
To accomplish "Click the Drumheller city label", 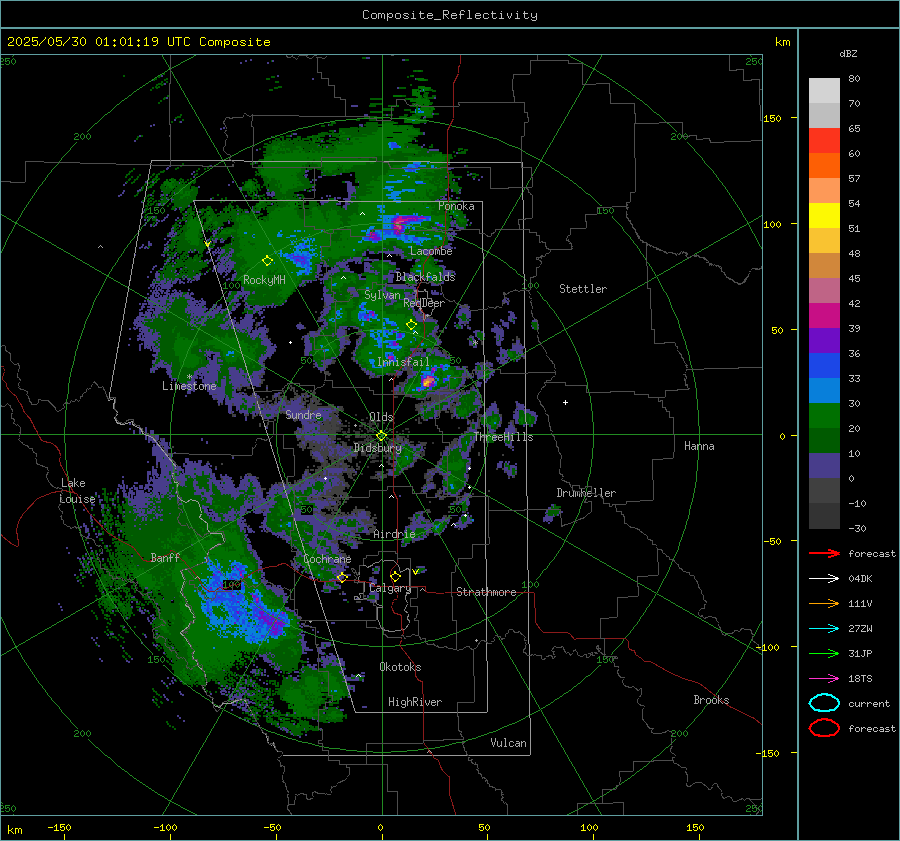I will (586, 493).
